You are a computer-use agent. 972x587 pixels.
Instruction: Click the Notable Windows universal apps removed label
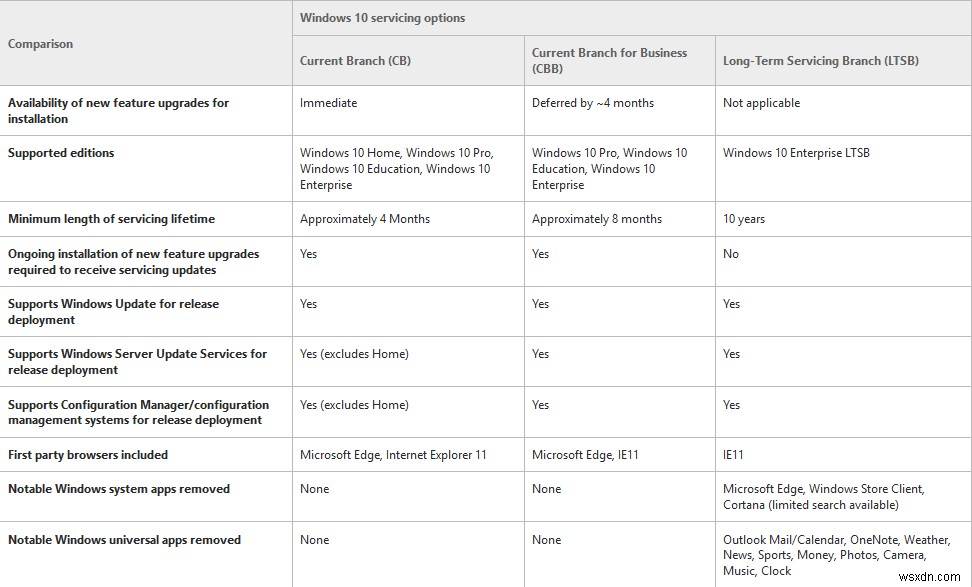124,540
